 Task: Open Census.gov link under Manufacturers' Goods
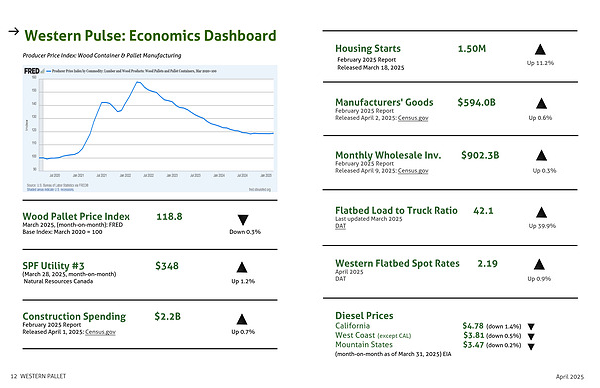413,118
